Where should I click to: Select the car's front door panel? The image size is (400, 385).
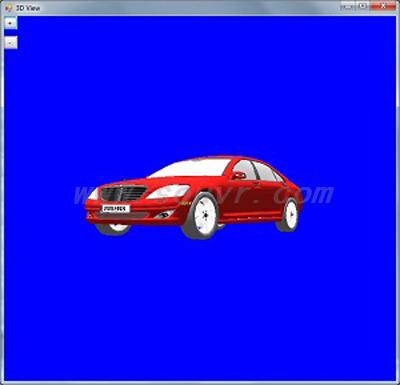[242, 197]
